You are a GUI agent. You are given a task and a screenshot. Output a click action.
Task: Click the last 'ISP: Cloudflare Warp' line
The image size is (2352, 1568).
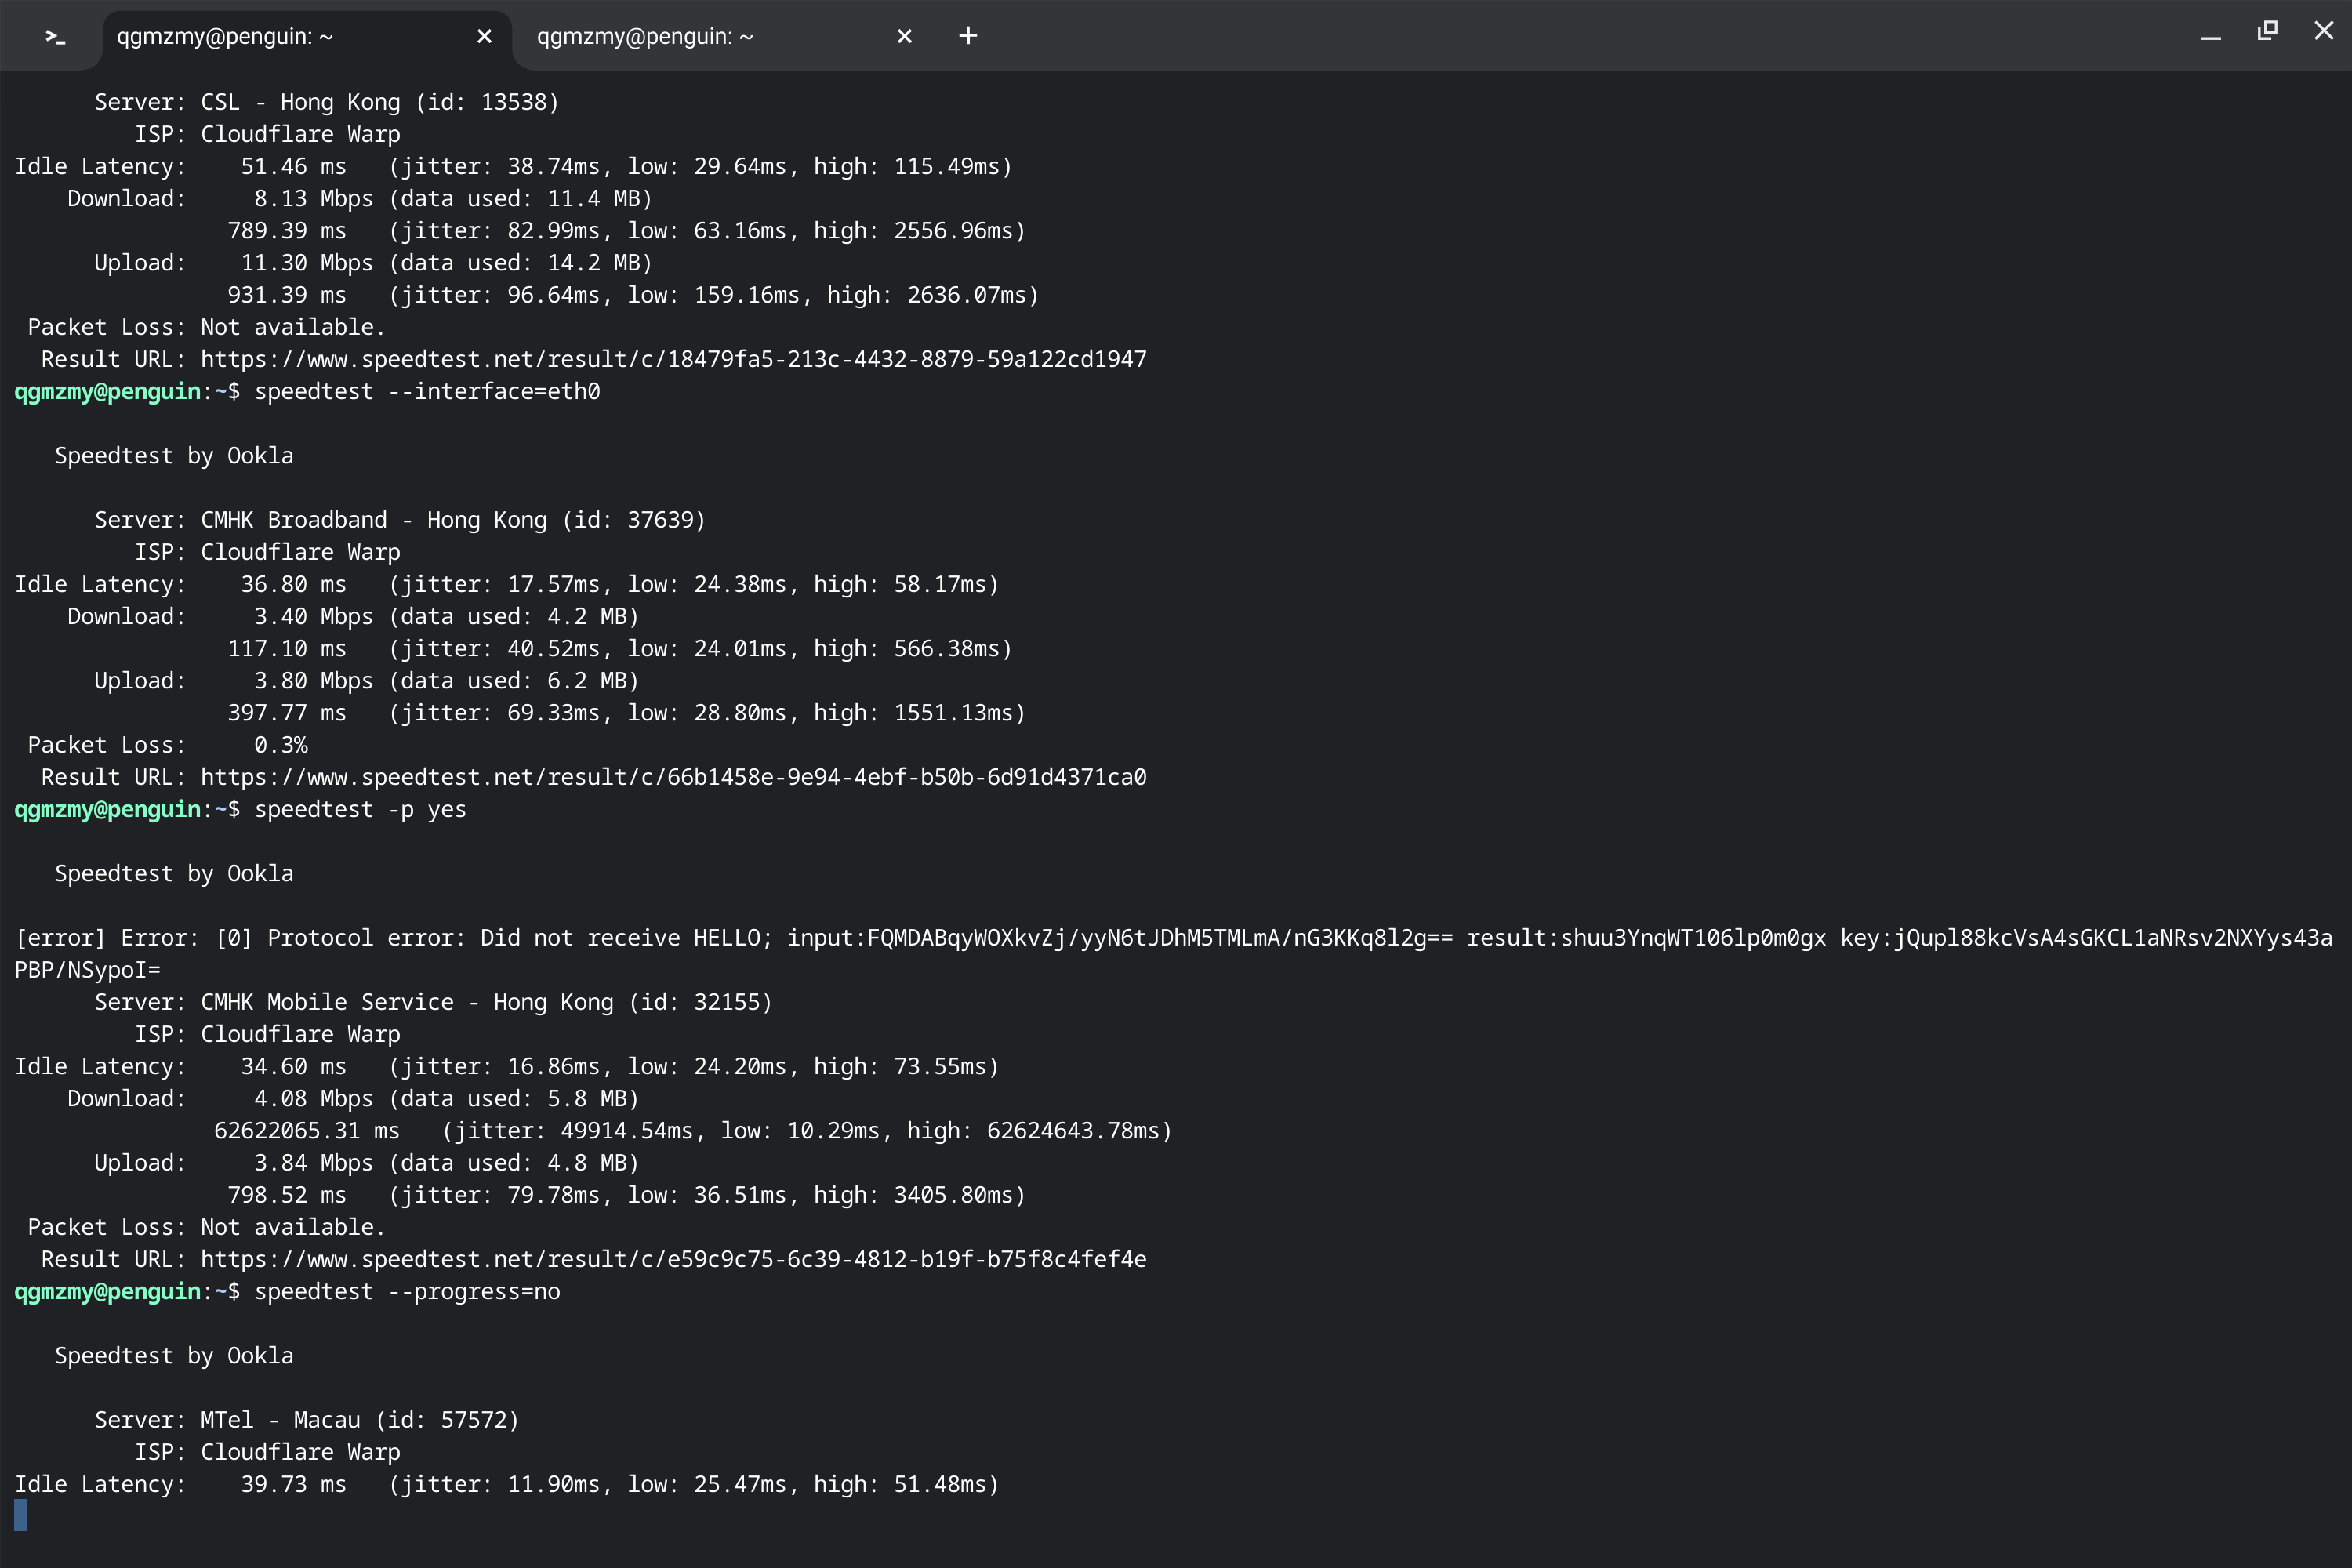click(x=267, y=1452)
